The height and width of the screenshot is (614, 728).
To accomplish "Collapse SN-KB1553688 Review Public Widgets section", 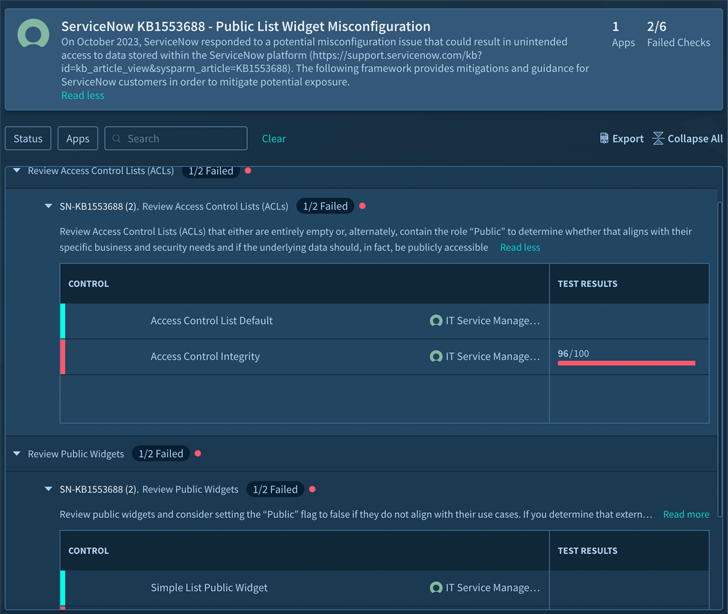I will pos(48,489).
